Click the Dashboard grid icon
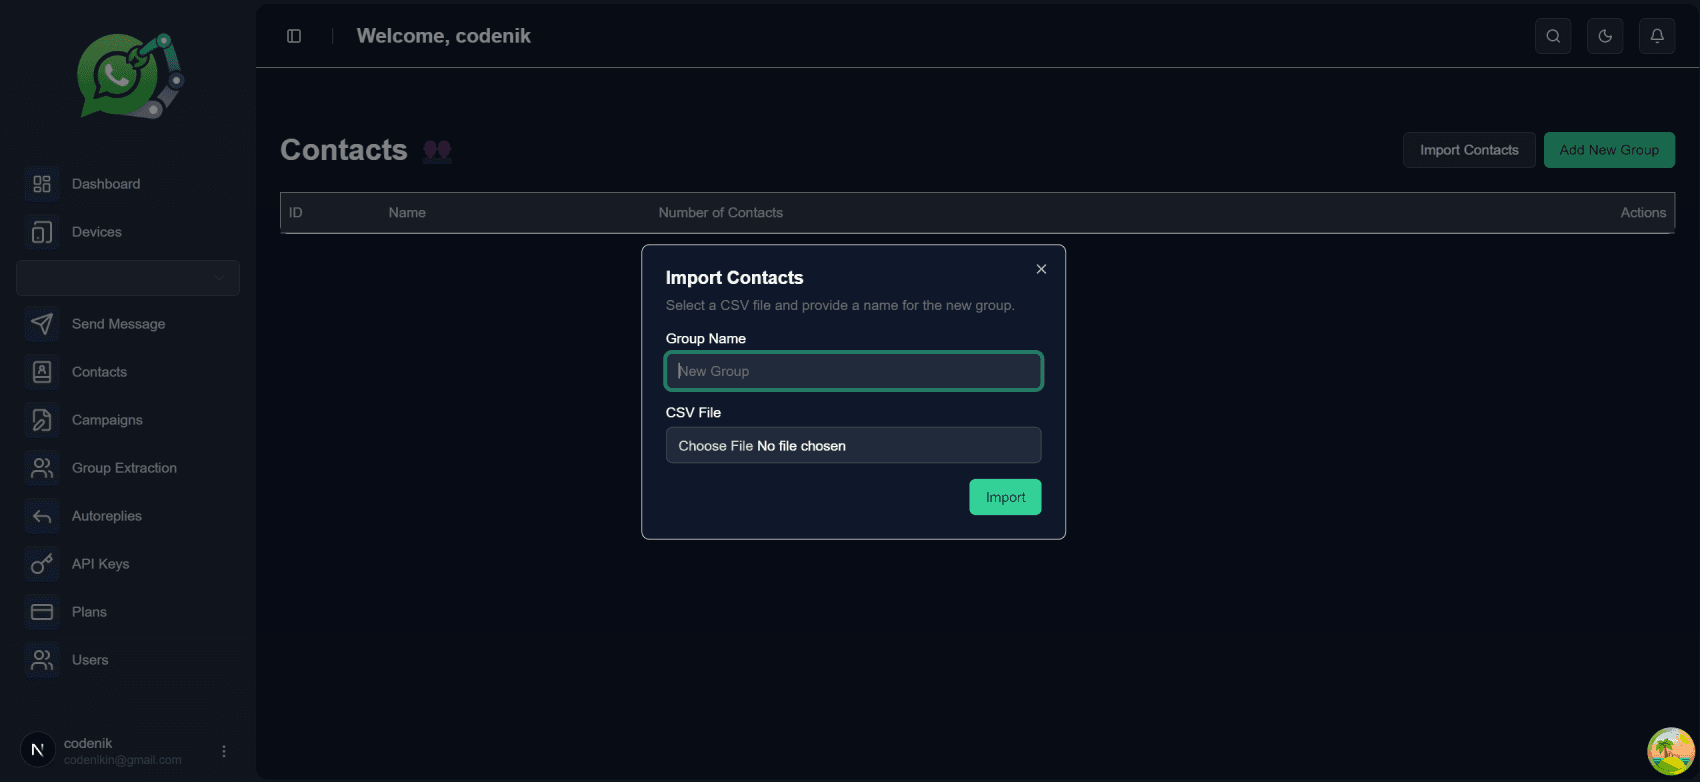The width and height of the screenshot is (1700, 782). click(42, 184)
